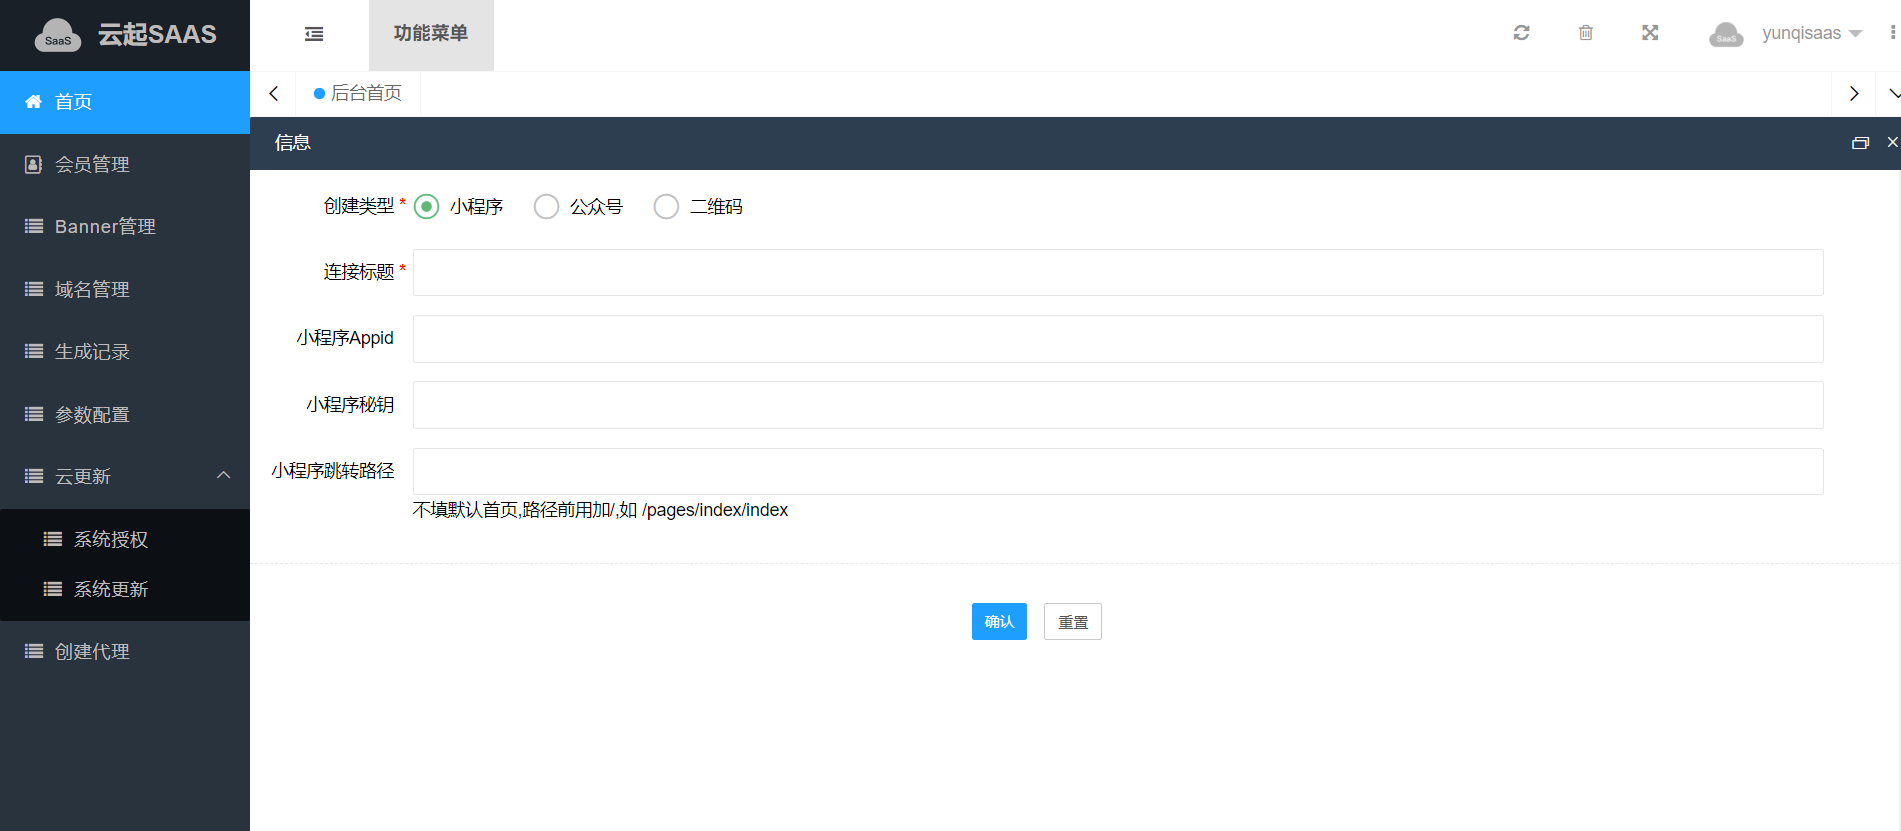The width and height of the screenshot is (1901, 831).
Task: Click the 重置 reset button
Action: point(1073,622)
